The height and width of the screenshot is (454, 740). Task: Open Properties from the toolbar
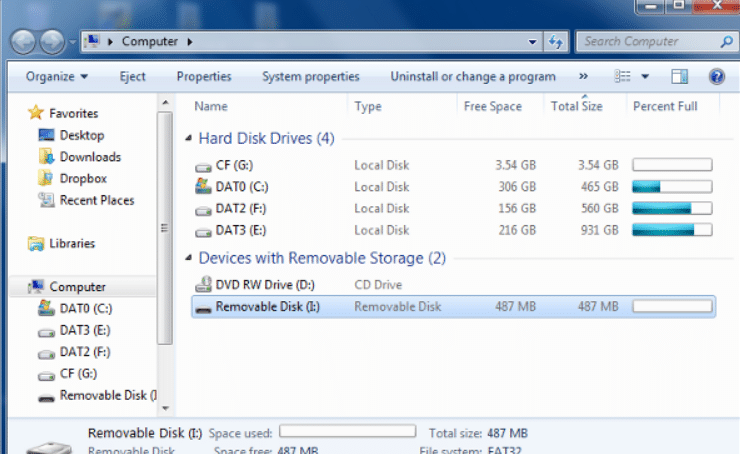(204, 76)
